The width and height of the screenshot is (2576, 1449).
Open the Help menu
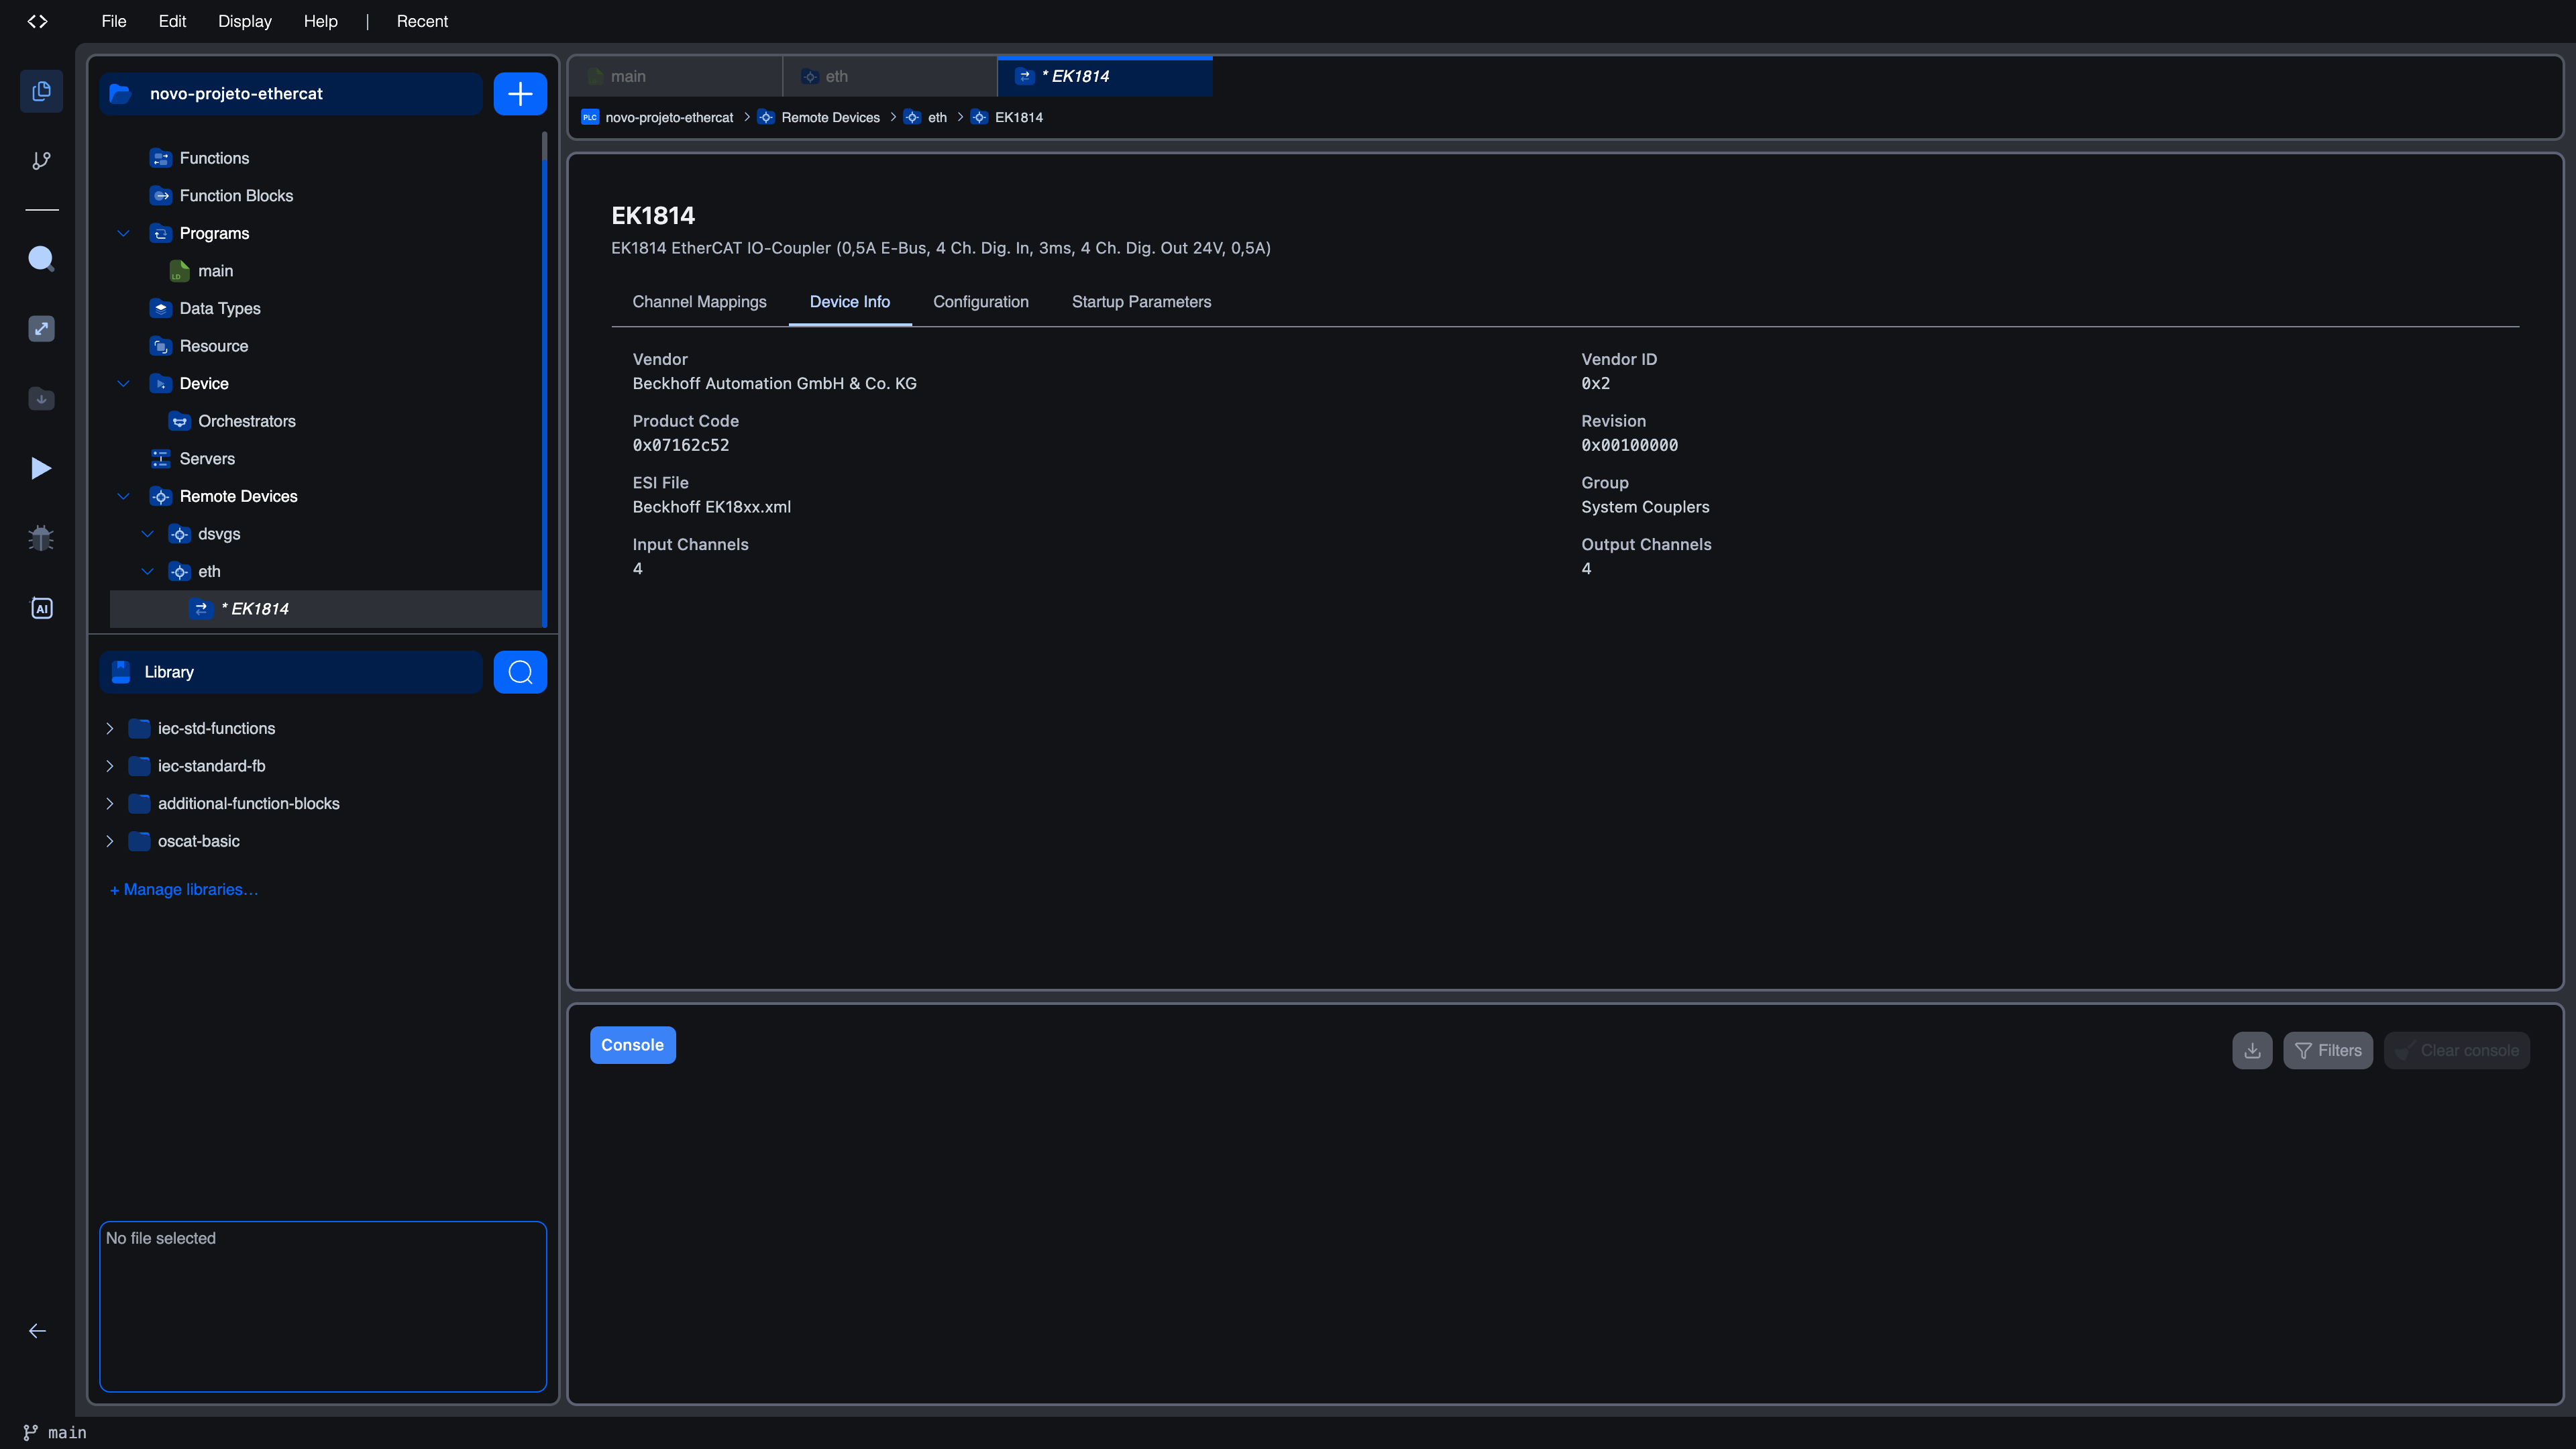[320, 21]
